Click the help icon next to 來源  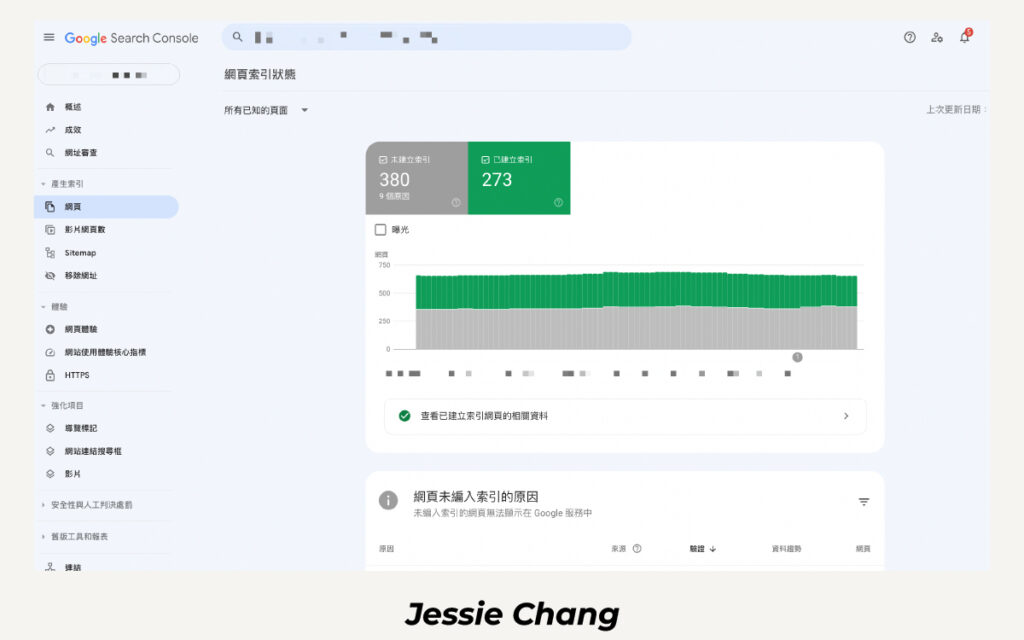(637, 549)
